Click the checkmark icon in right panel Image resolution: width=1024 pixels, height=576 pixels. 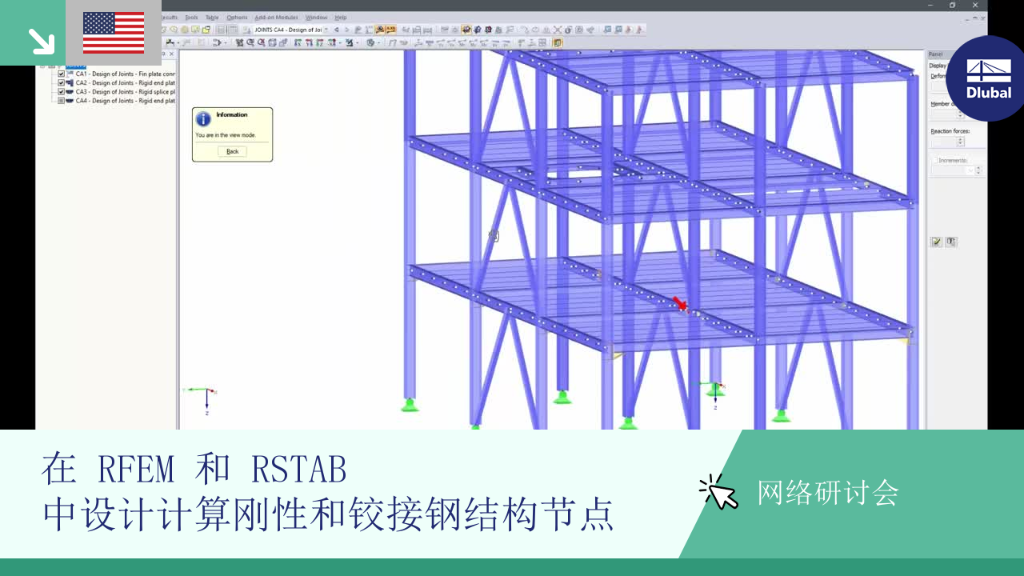pyautogui.click(x=936, y=242)
